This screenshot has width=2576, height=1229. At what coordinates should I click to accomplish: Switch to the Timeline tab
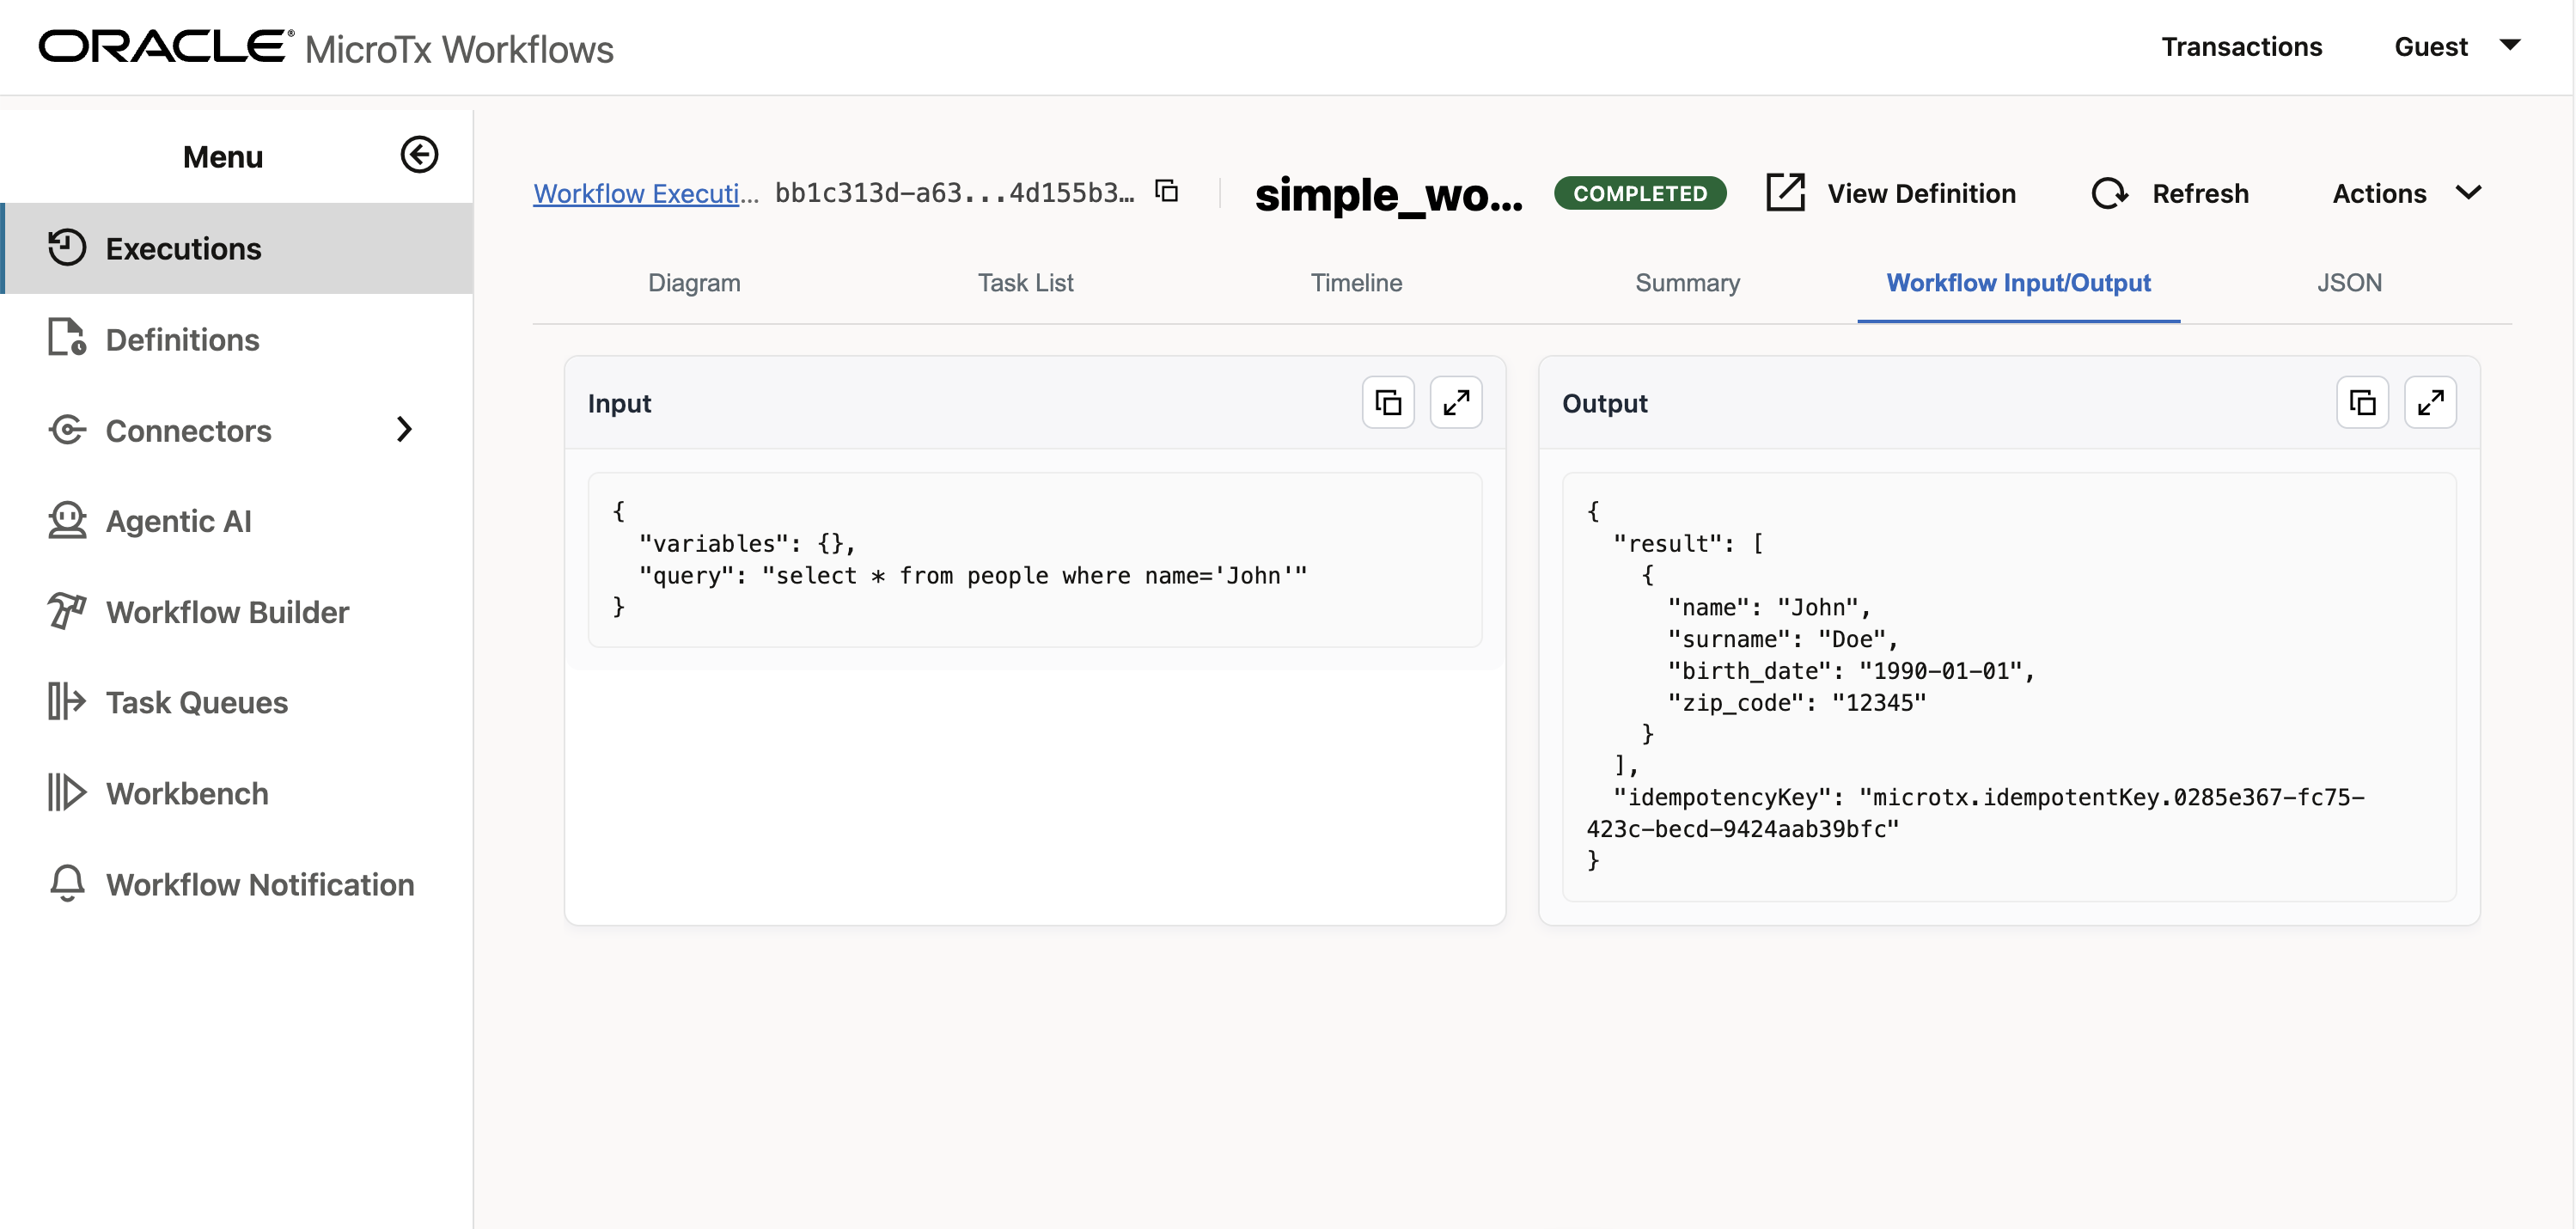[x=1356, y=283]
